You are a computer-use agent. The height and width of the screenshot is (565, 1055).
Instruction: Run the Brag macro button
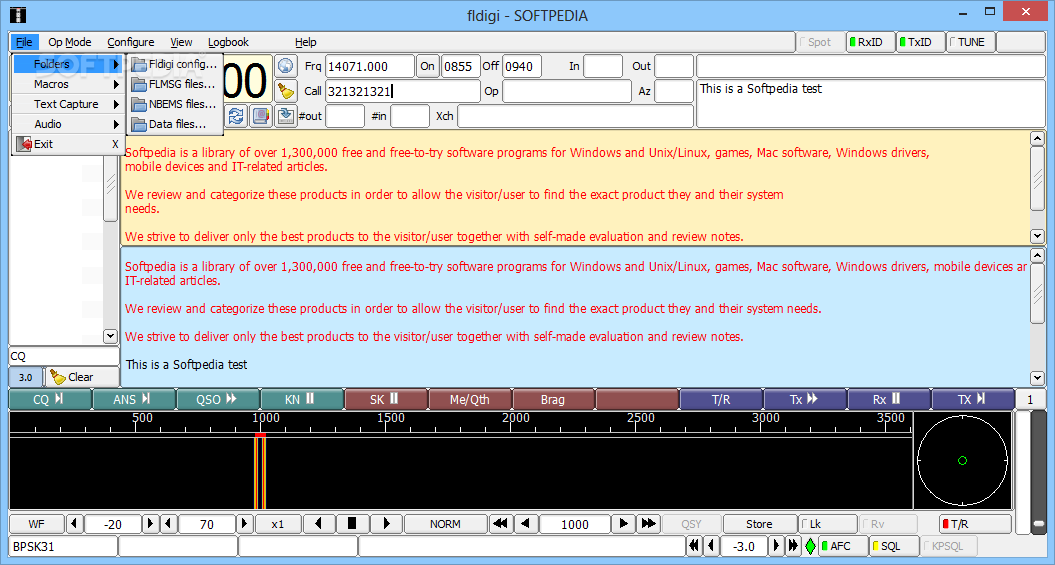click(553, 400)
